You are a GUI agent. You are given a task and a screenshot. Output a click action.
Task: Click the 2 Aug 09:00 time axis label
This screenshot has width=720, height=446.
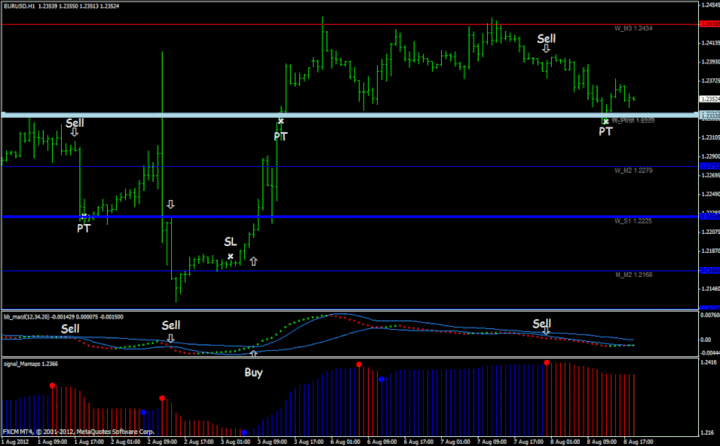[x=162, y=442]
